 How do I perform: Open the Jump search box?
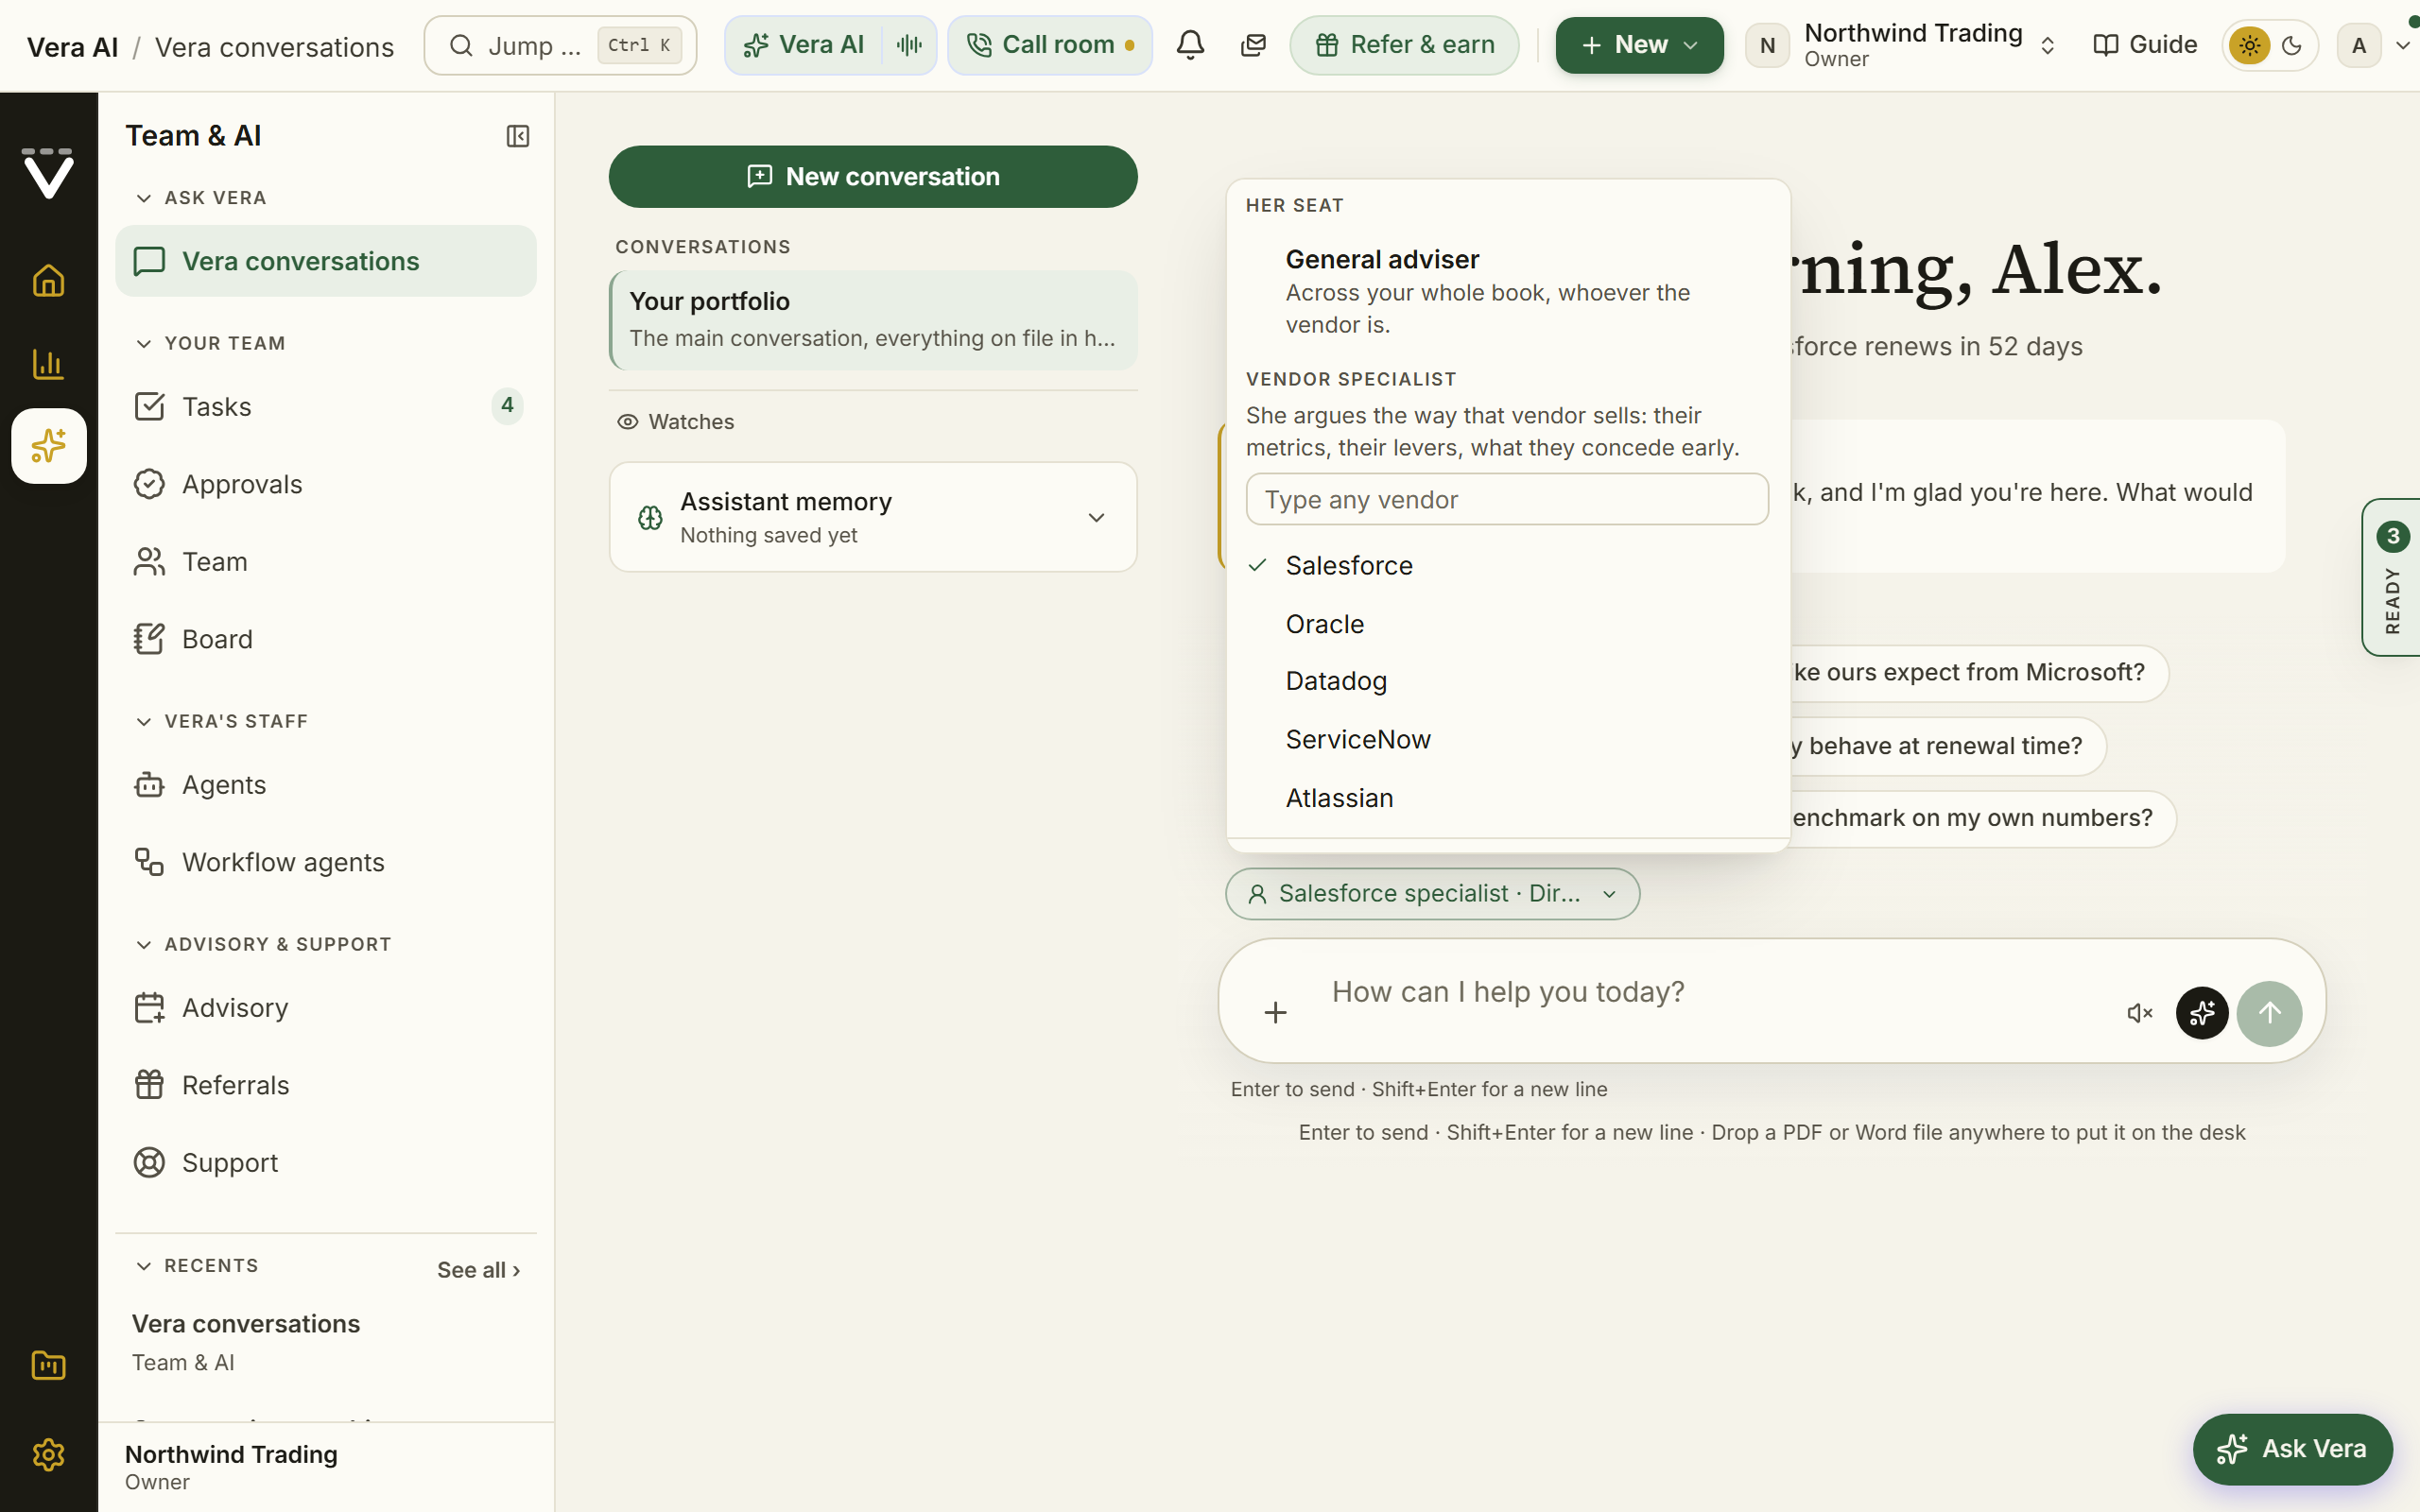tap(560, 45)
